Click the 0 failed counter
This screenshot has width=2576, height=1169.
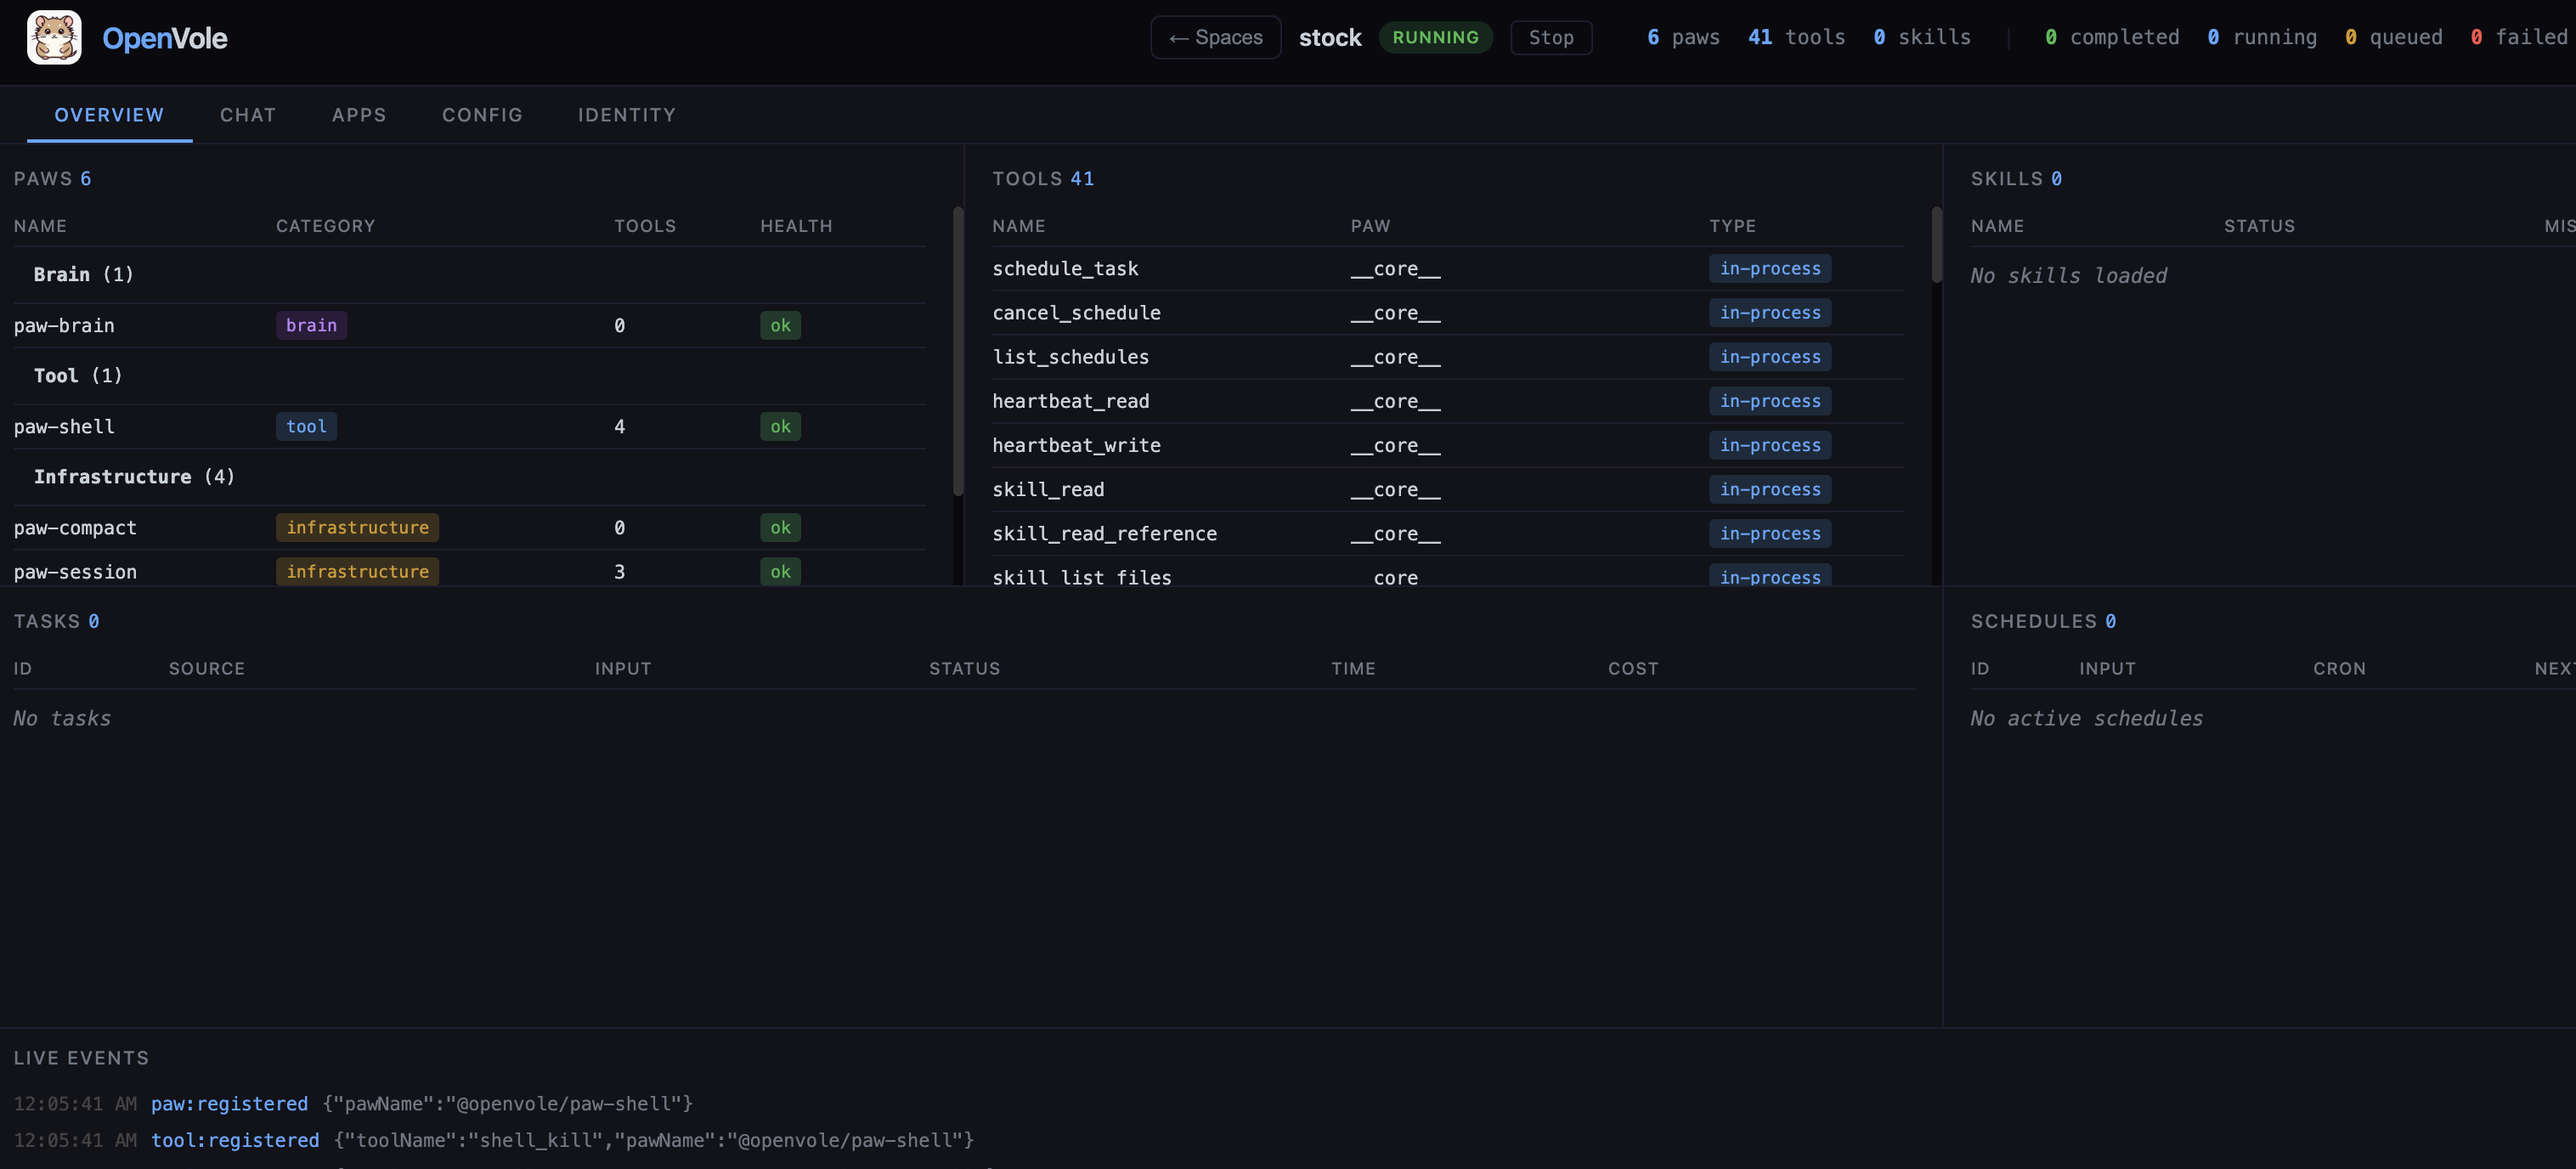(x=2519, y=37)
